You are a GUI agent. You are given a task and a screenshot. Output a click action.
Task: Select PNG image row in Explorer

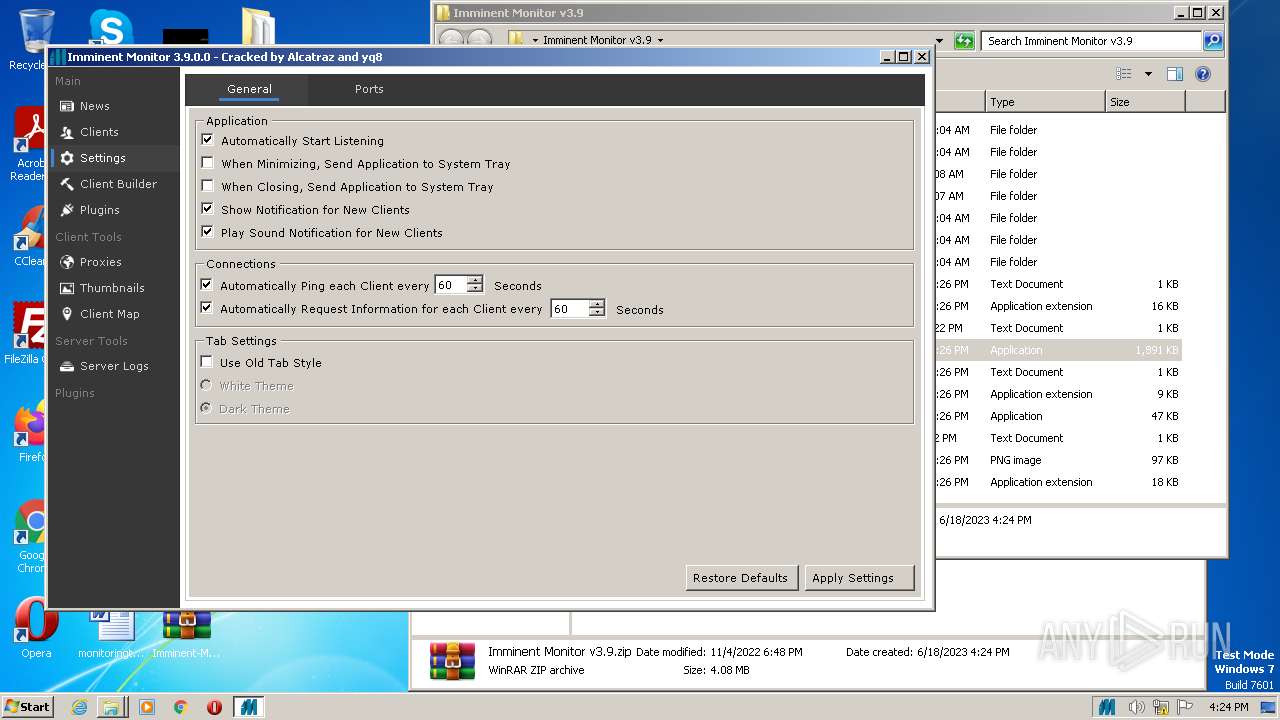click(1058, 460)
